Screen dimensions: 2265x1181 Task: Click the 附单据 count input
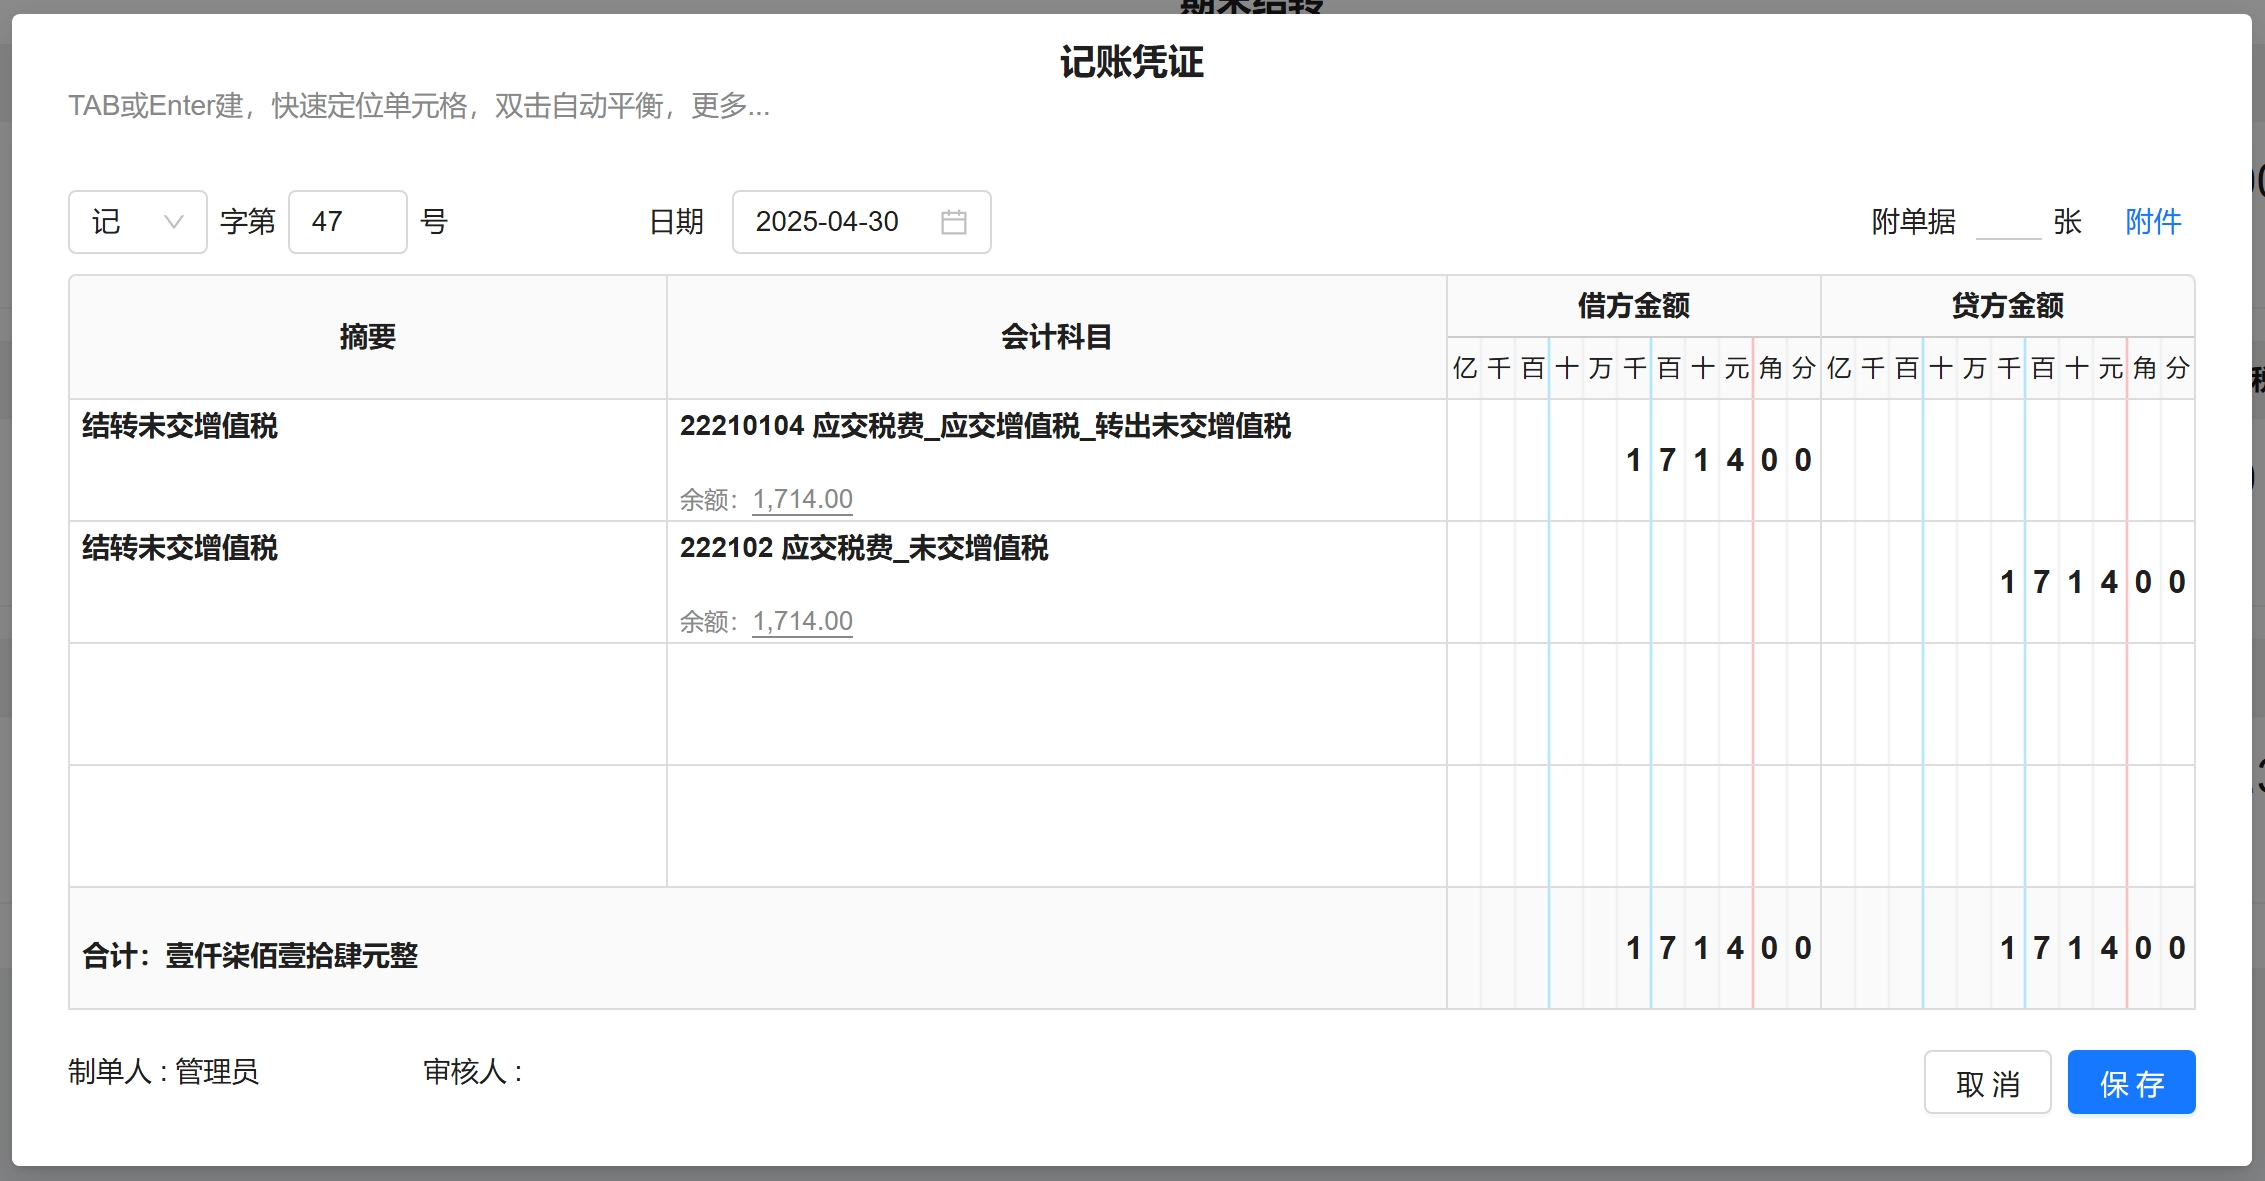pos(2007,222)
